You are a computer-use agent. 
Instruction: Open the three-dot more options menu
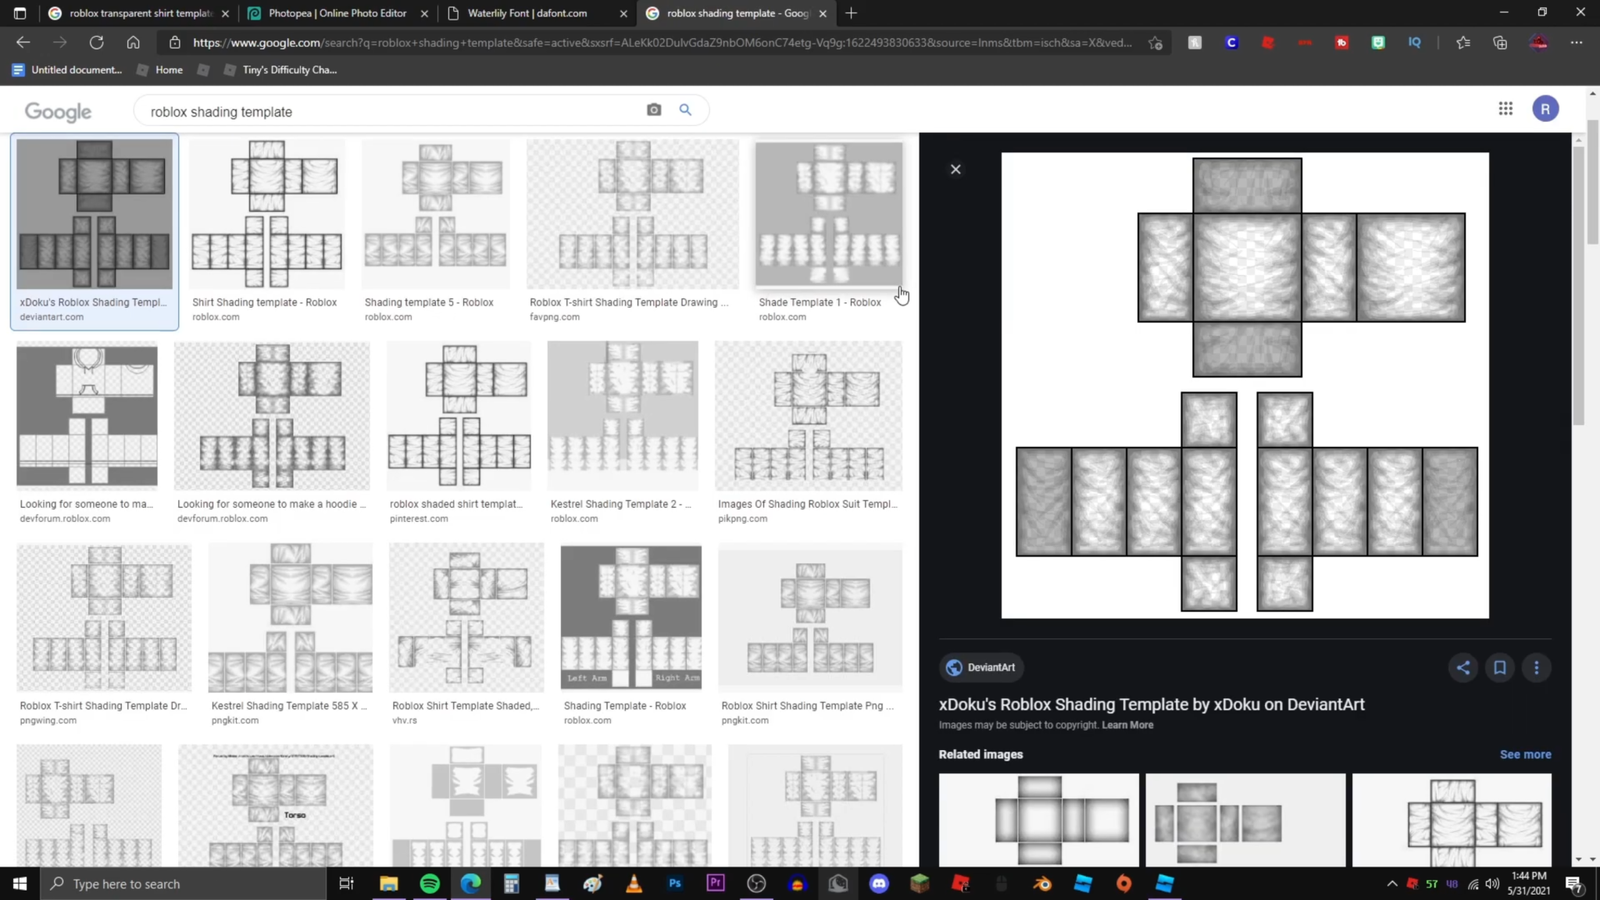pos(1537,668)
